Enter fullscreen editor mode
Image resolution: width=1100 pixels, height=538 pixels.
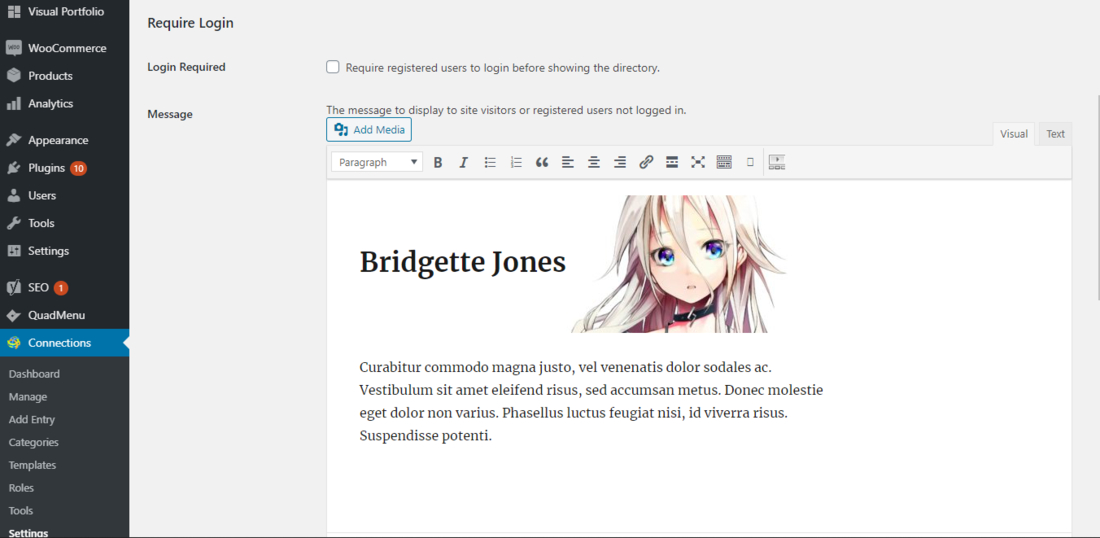[698, 162]
